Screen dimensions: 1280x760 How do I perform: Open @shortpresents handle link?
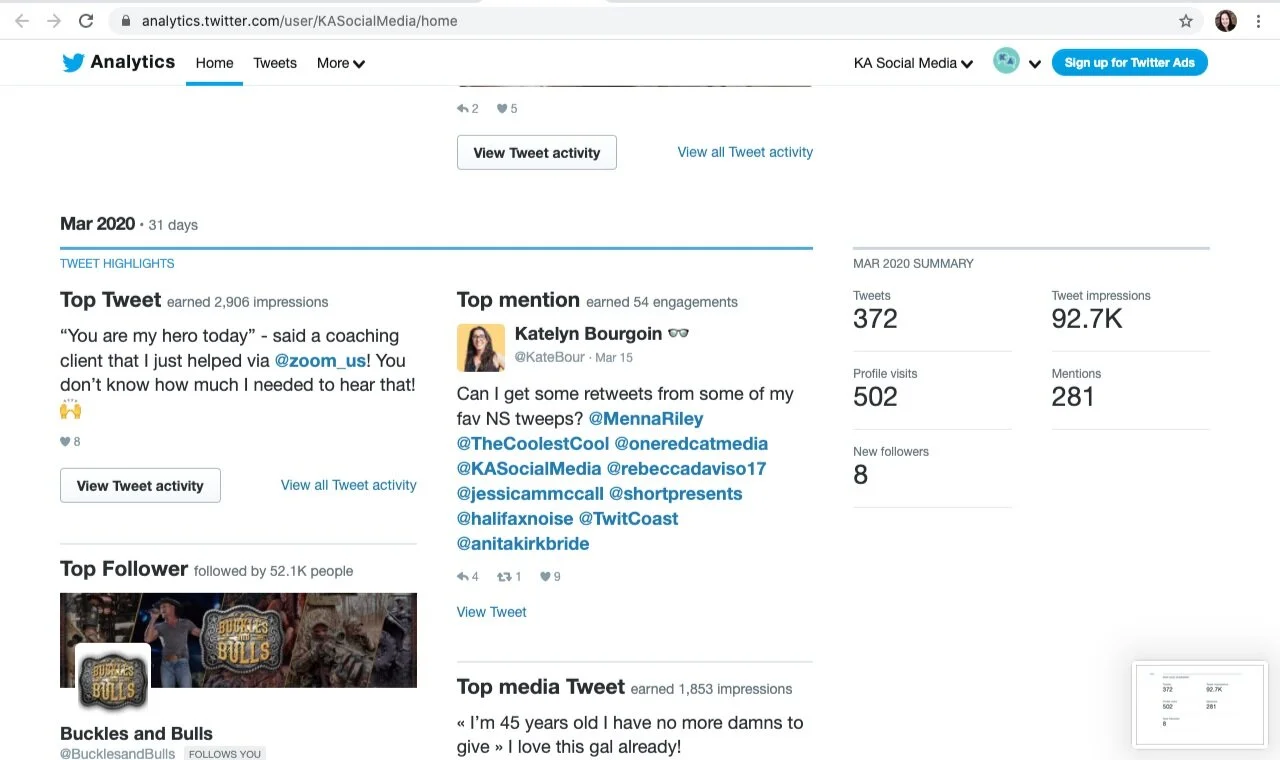pyautogui.click(x=676, y=494)
